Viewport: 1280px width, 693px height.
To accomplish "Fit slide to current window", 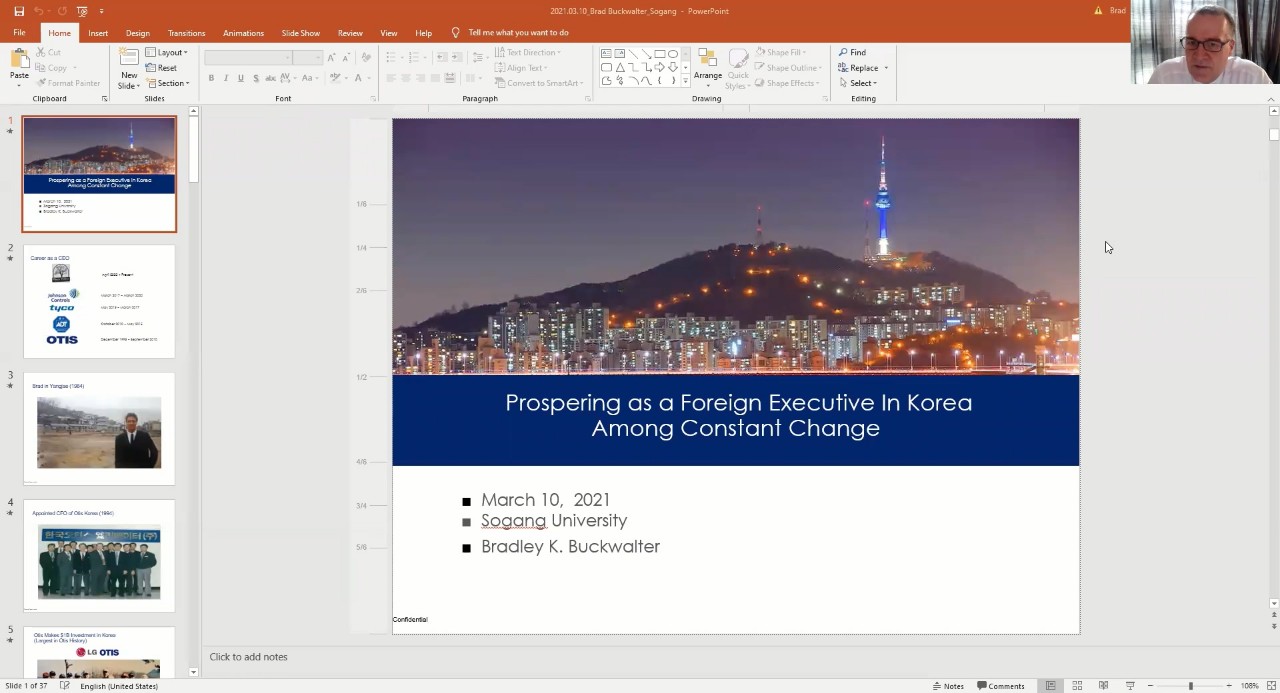I will tap(1272, 686).
